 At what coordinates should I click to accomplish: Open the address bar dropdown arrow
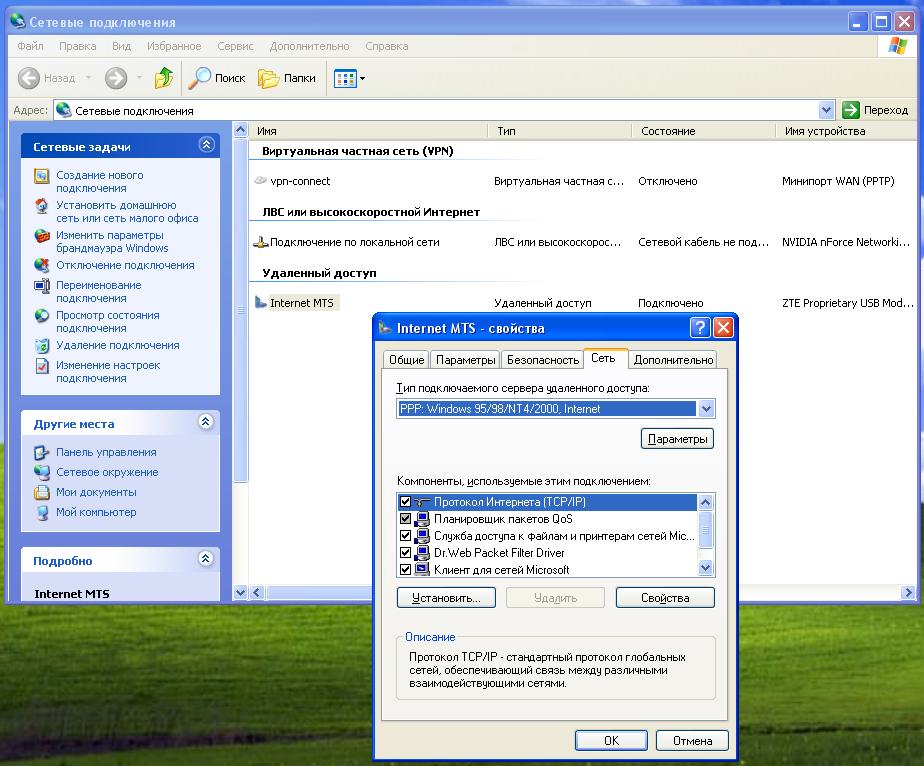tap(826, 110)
